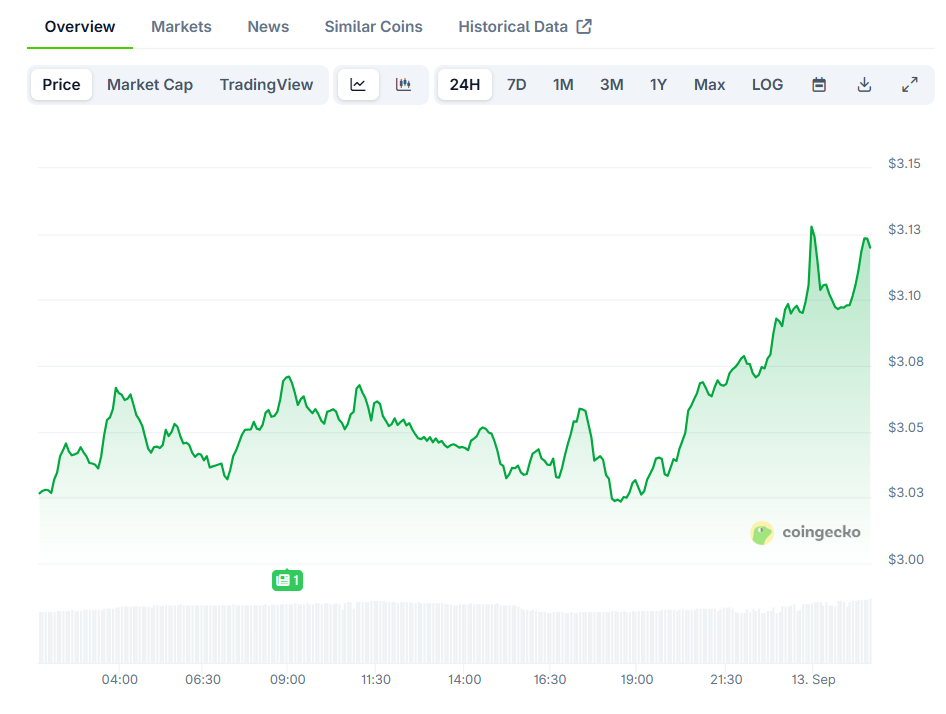
Task: Download chart data icon
Action: [865, 85]
